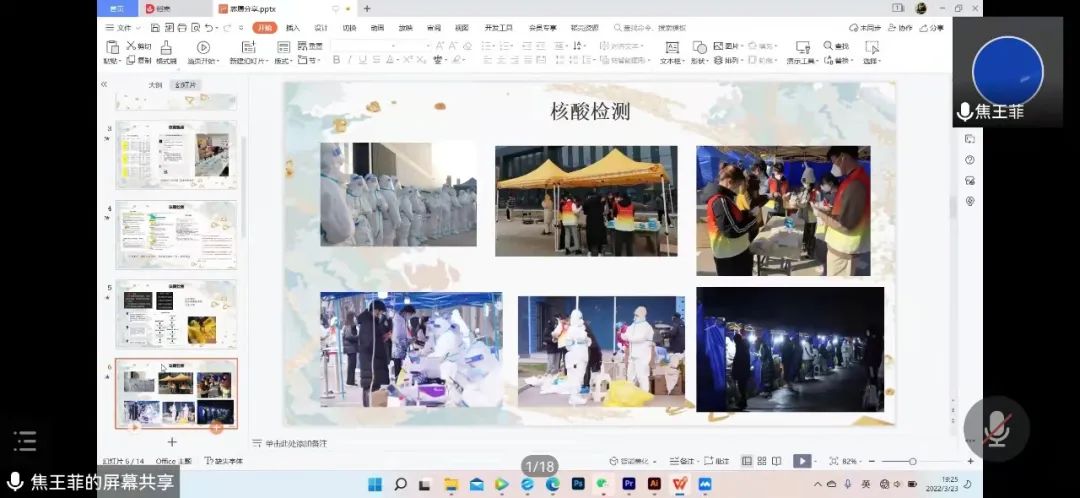
Task: Switch to the Outline view tab
Action: click(x=155, y=85)
